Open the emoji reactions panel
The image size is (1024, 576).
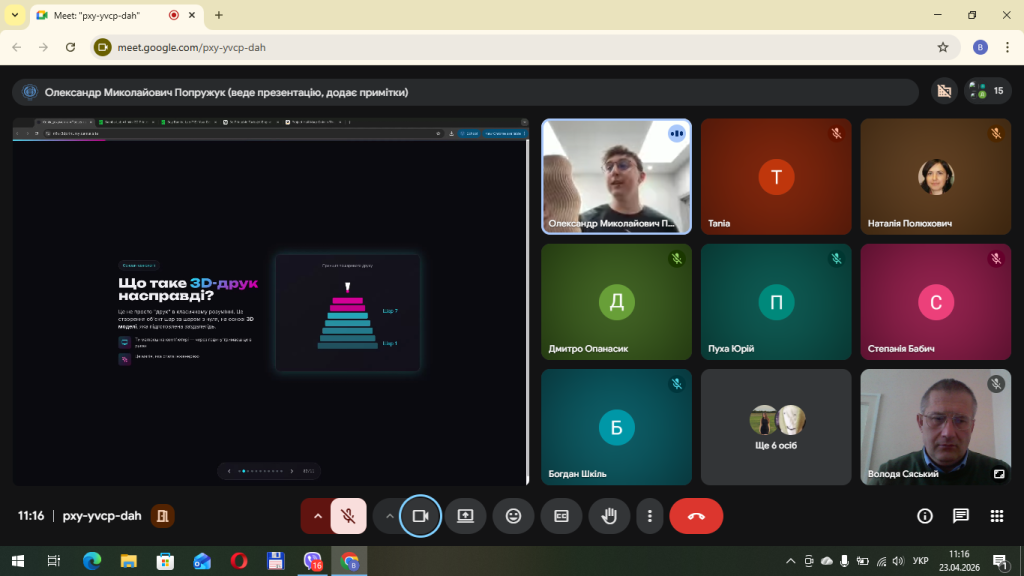(514, 516)
